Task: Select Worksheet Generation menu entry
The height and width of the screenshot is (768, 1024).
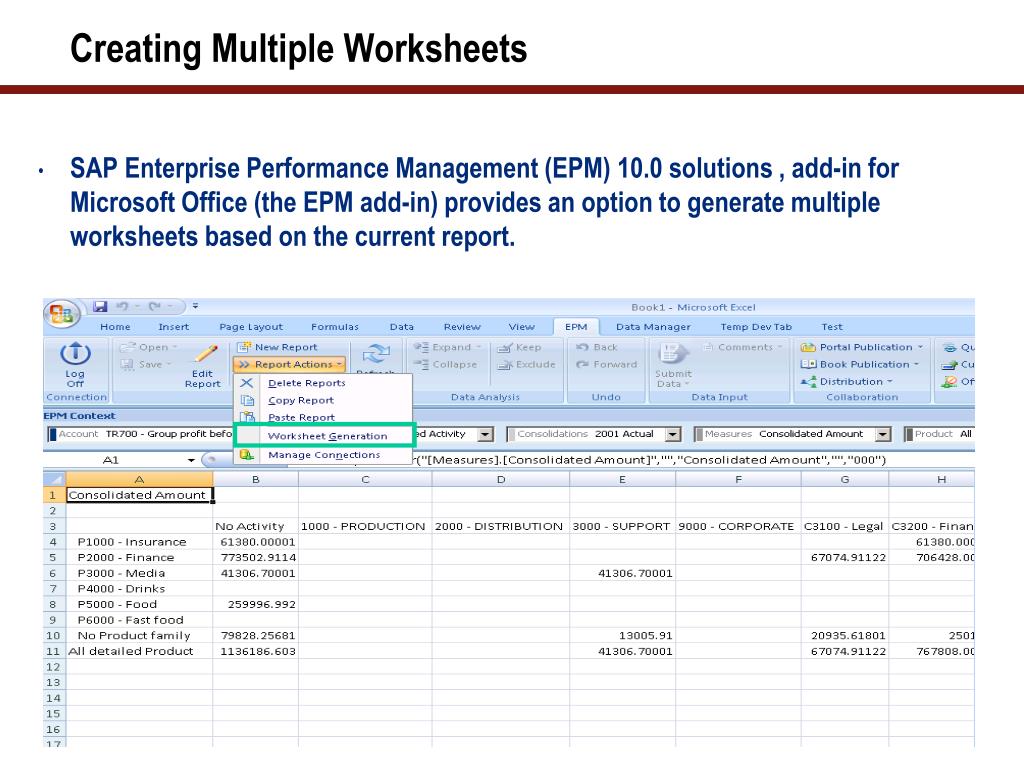Action: (x=324, y=436)
